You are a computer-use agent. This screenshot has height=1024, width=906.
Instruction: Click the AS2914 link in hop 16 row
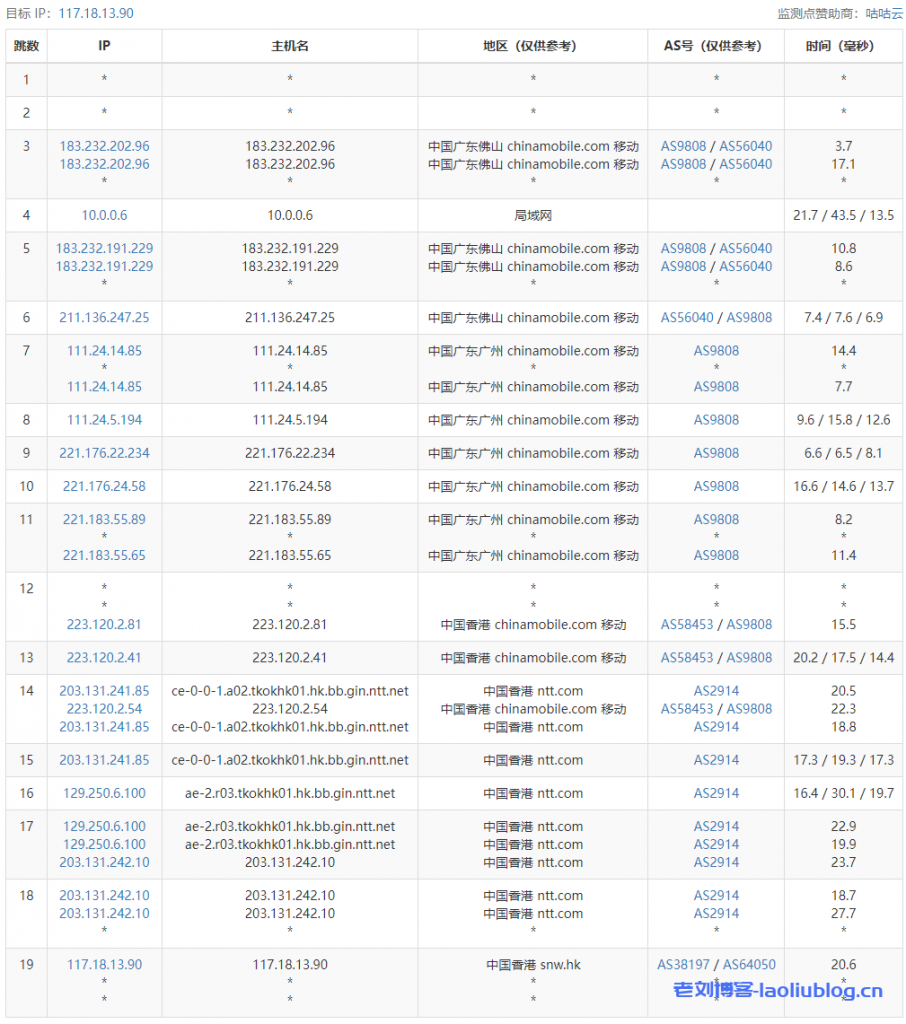(716, 793)
